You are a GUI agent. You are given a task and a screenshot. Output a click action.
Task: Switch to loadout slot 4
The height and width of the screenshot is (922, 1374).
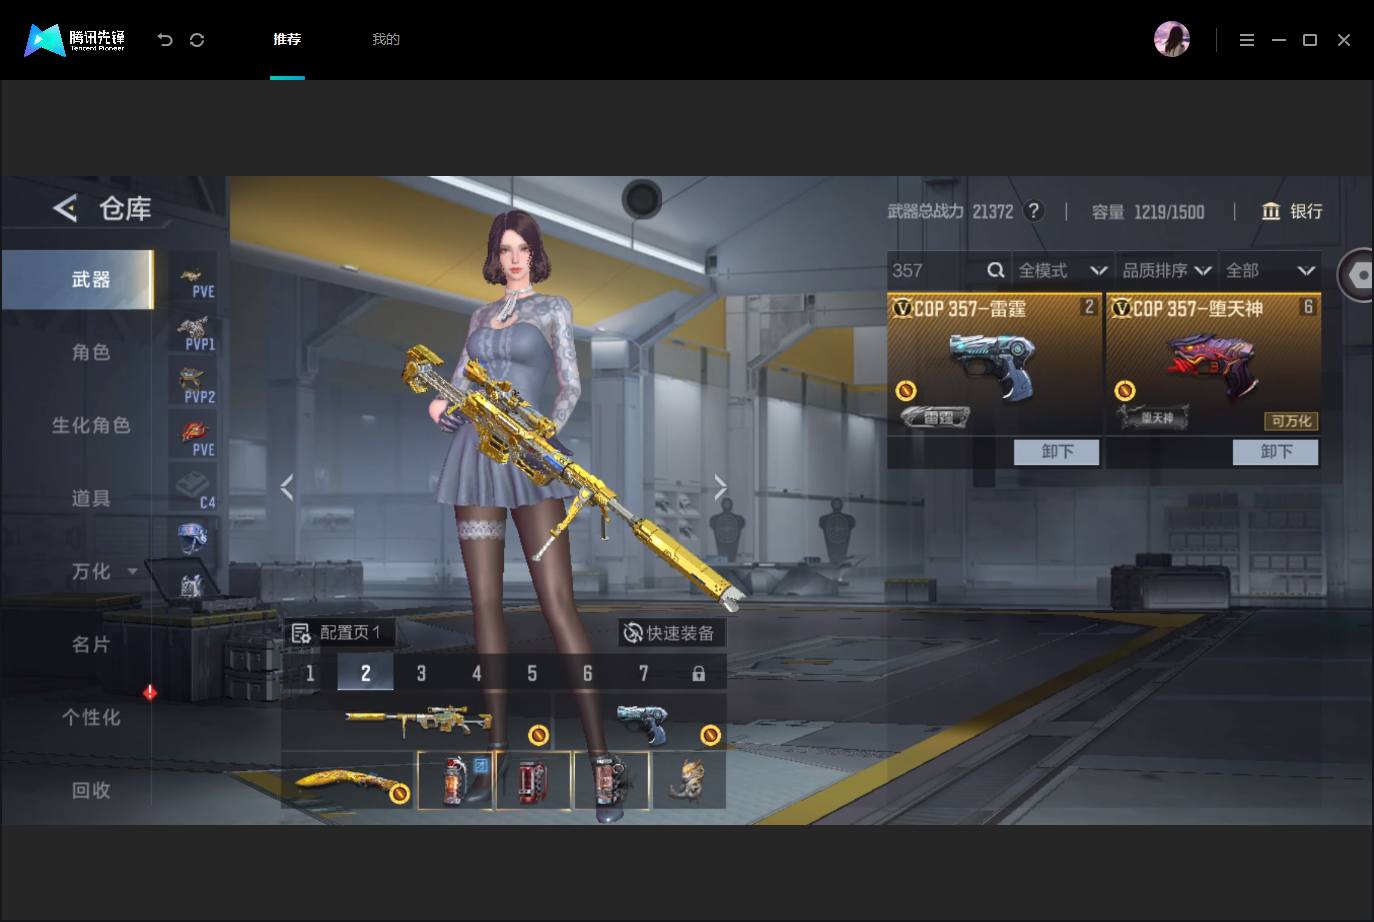477,673
